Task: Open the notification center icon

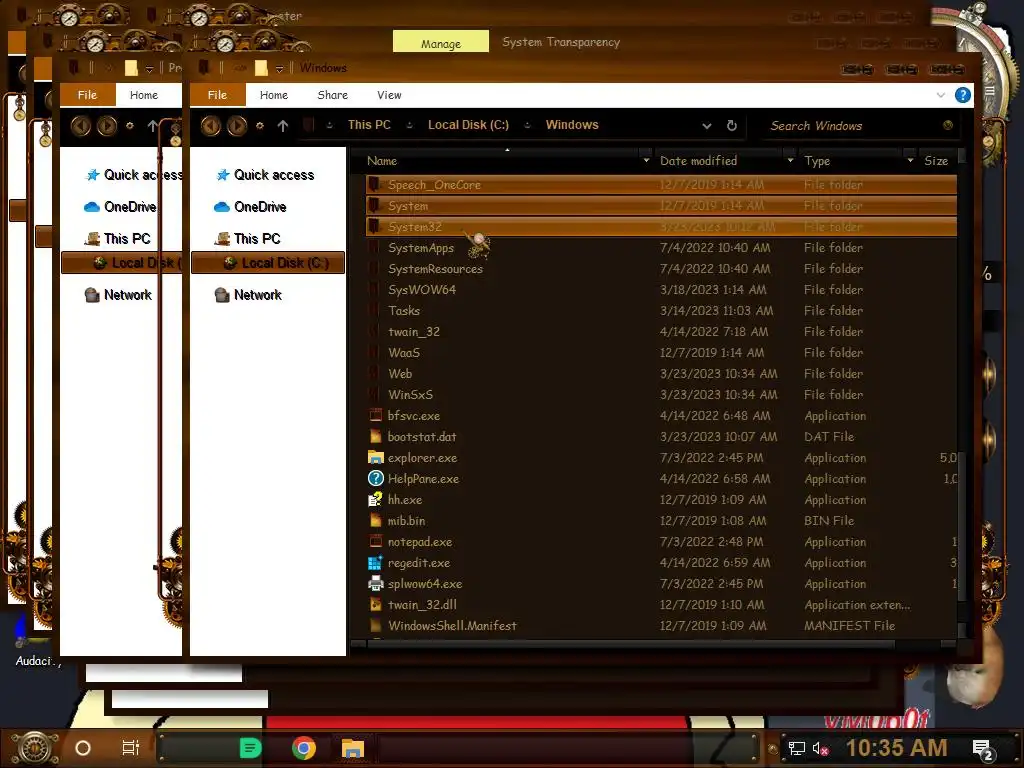Action: click(x=982, y=749)
